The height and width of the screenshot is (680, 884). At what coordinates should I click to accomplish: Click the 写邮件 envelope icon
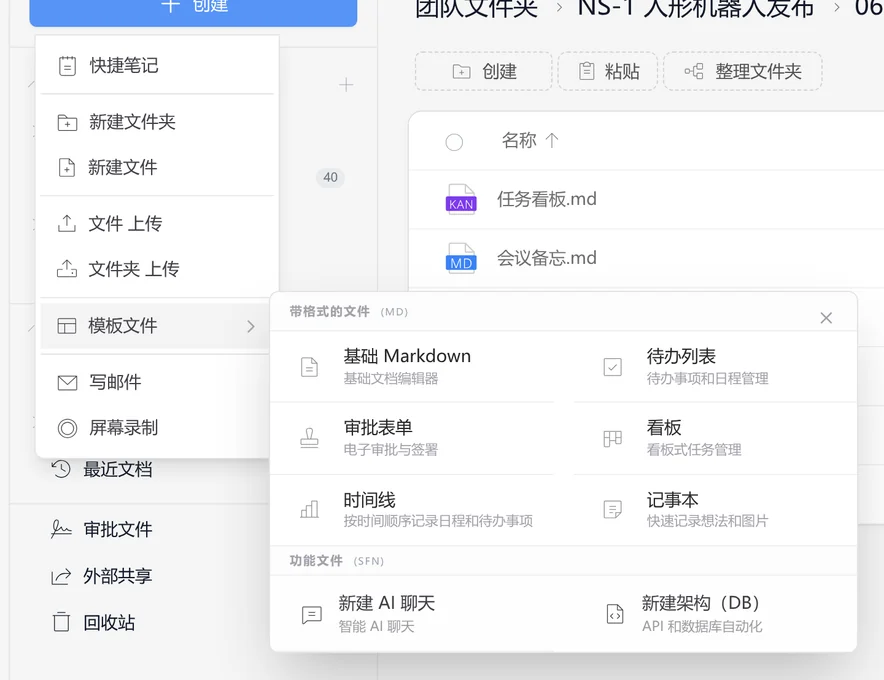point(67,383)
